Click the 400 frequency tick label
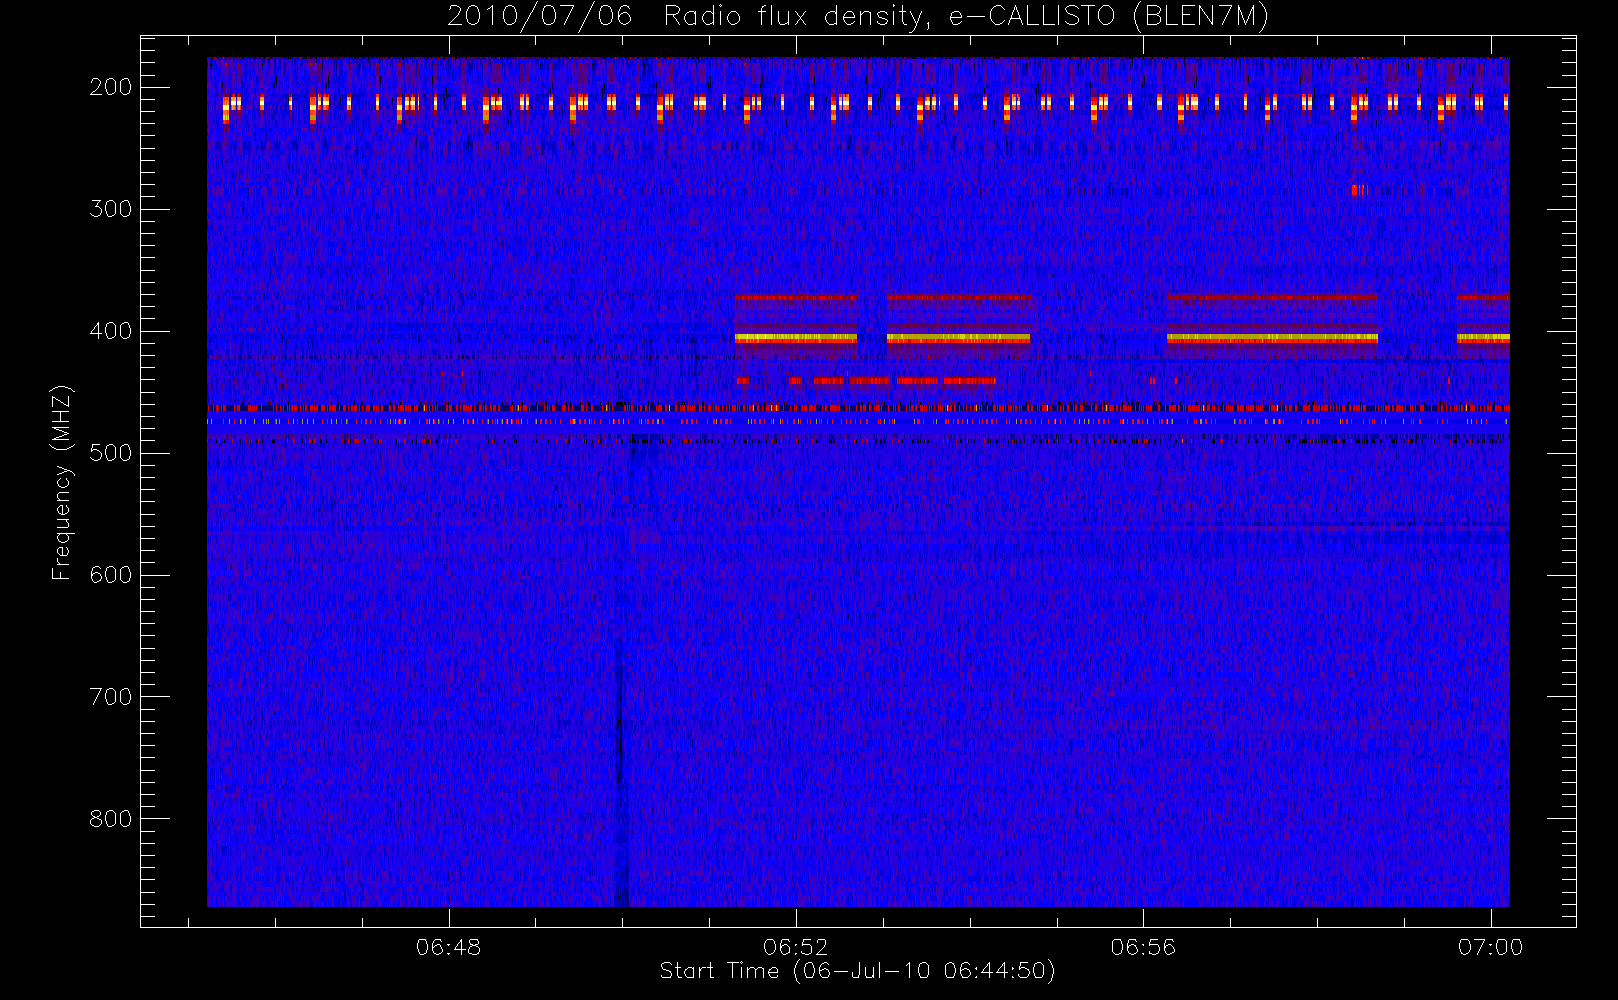 tap(110, 331)
